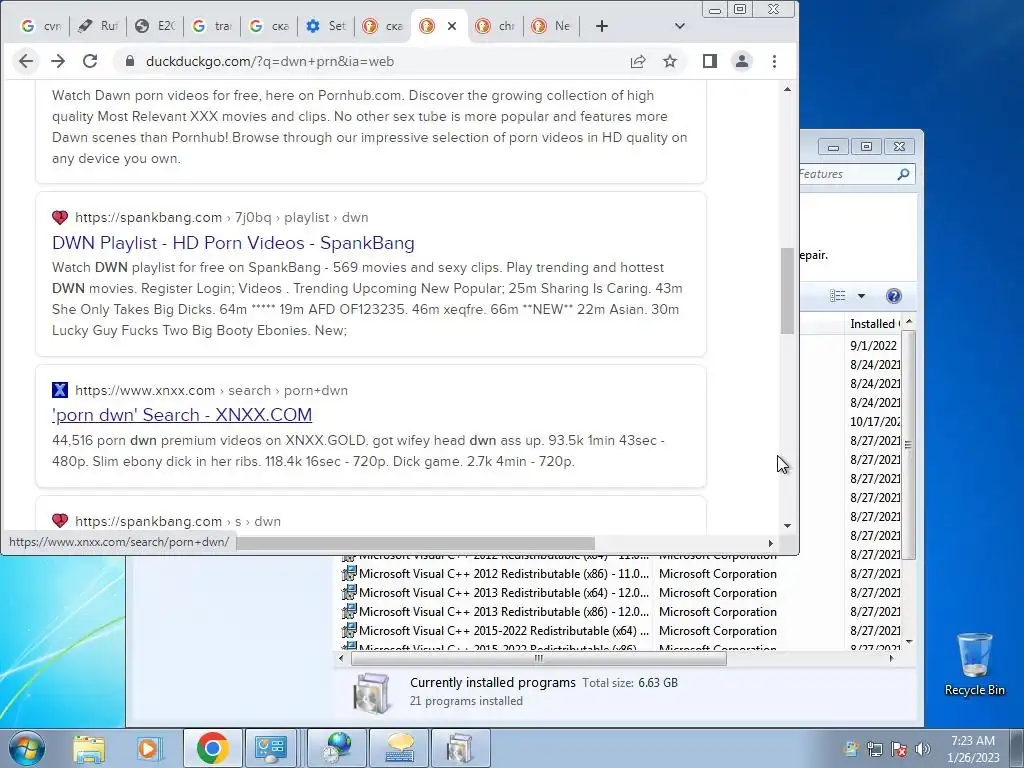The height and width of the screenshot is (768, 1024).
Task: Click the first system tray flag icon
Action: click(x=851, y=749)
